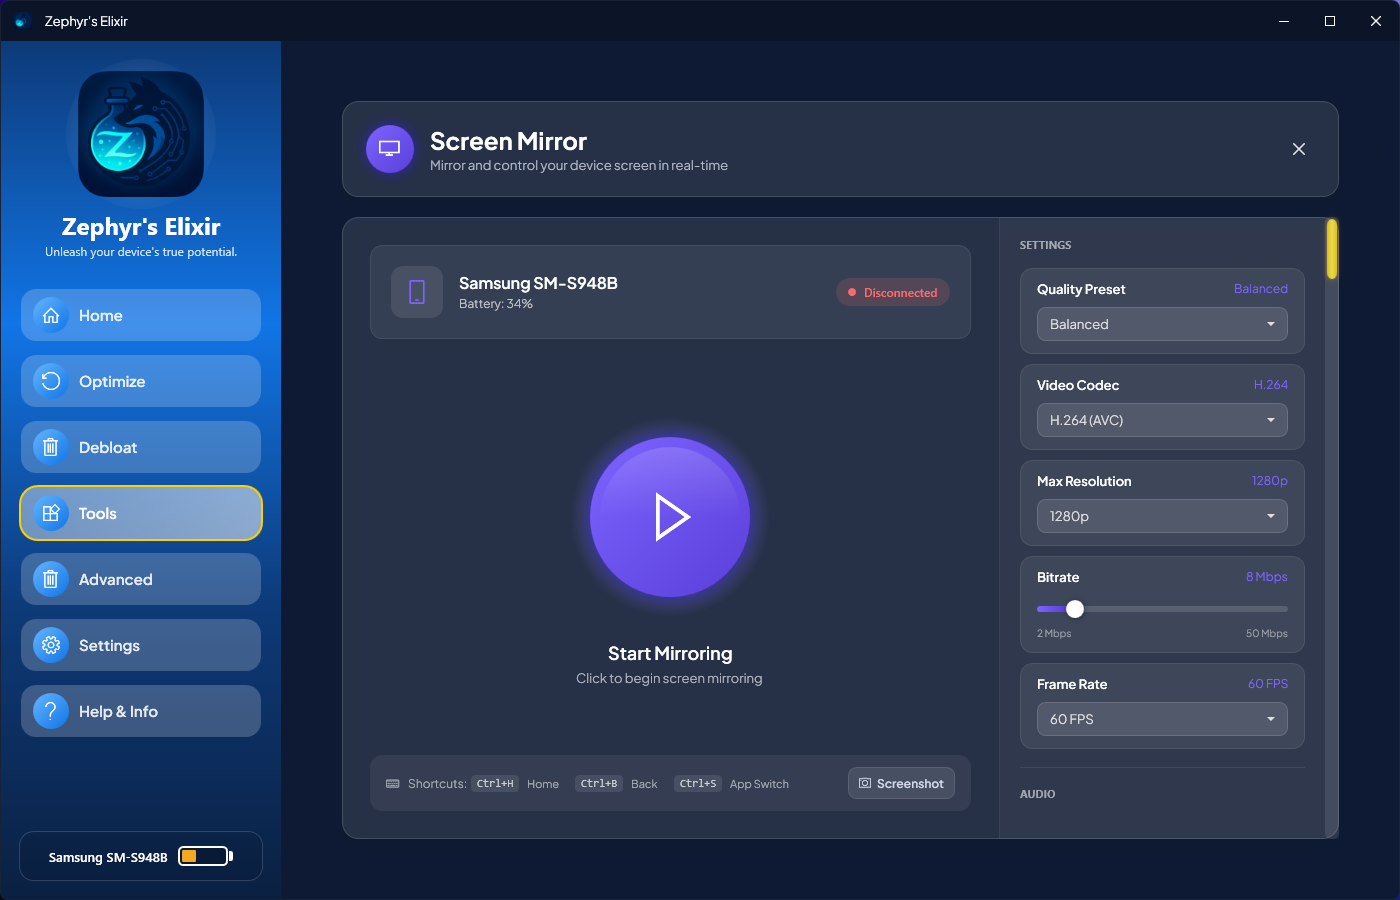Click the purple Screen Mirror monitor icon
Screen dimensions: 1400x900
pyautogui.click(x=390, y=149)
